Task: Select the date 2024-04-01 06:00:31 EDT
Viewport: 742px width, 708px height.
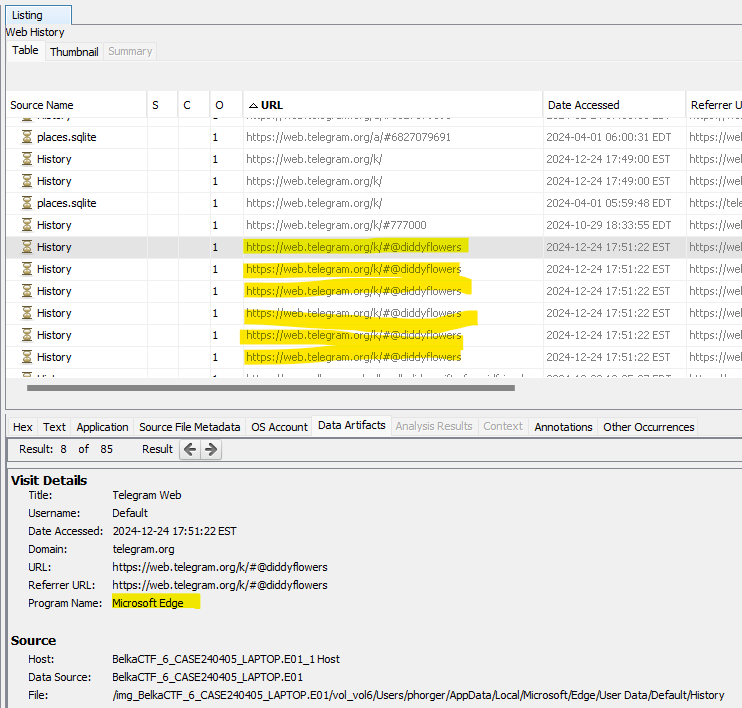Action: click(609, 137)
